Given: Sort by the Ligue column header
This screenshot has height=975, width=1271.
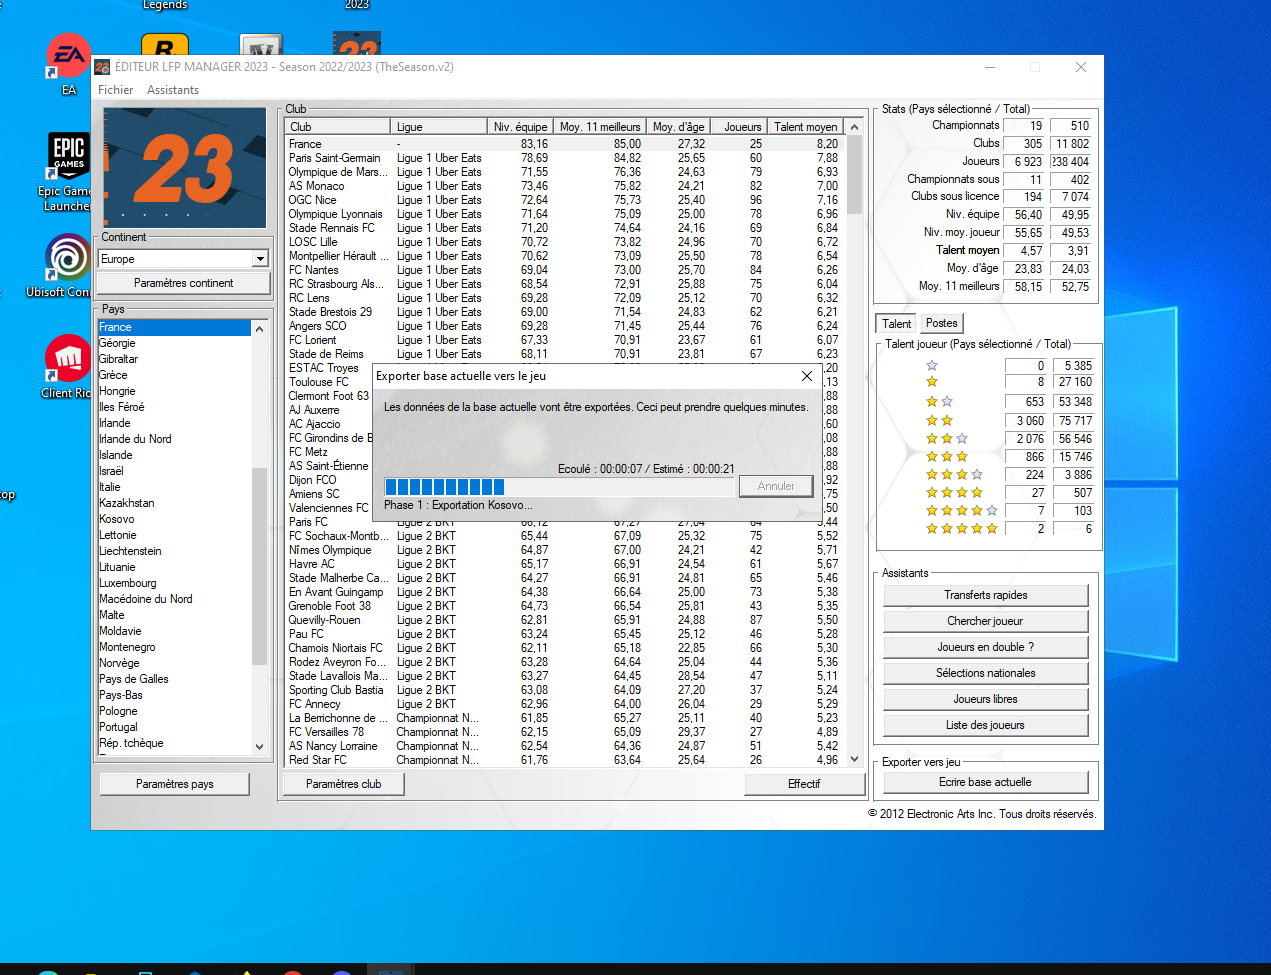Looking at the screenshot, I should (x=437, y=127).
